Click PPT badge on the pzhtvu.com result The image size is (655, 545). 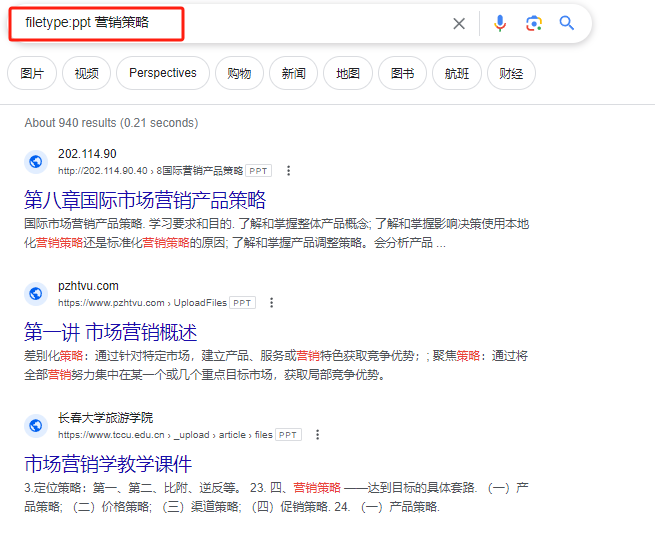point(242,303)
